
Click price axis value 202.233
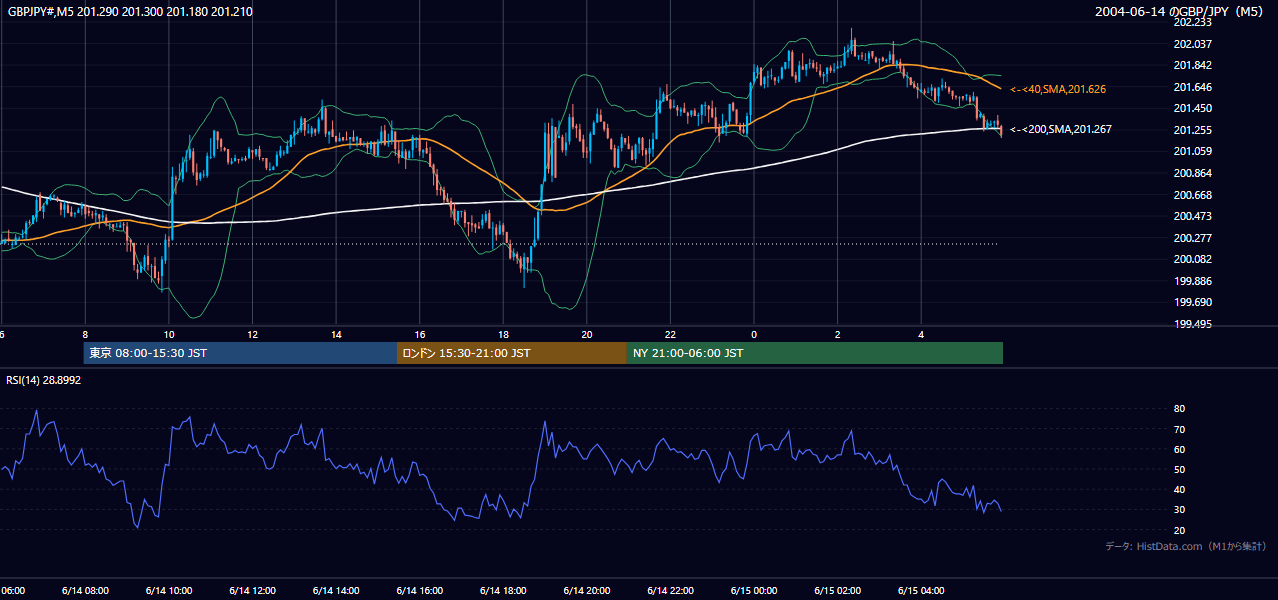(x=1192, y=22)
